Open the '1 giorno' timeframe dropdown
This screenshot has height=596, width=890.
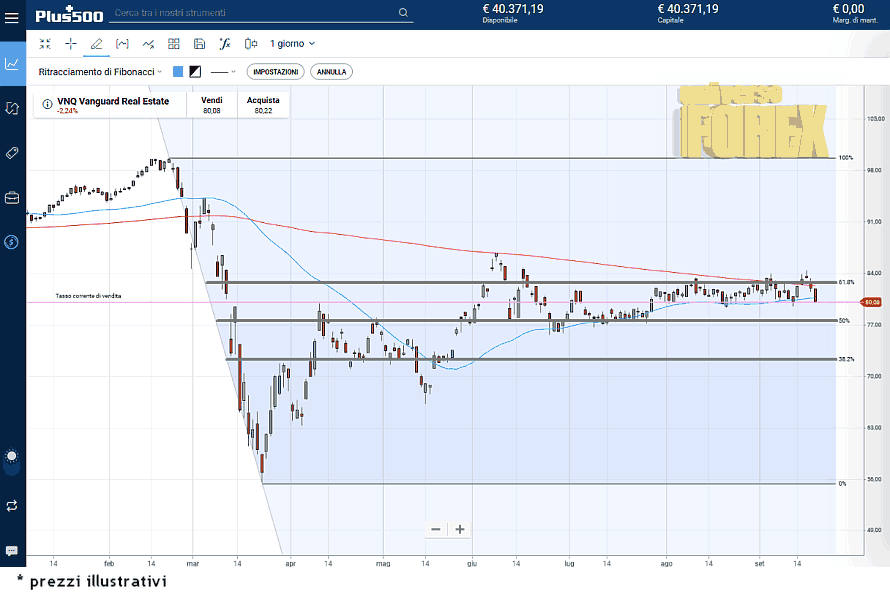click(x=292, y=44)
